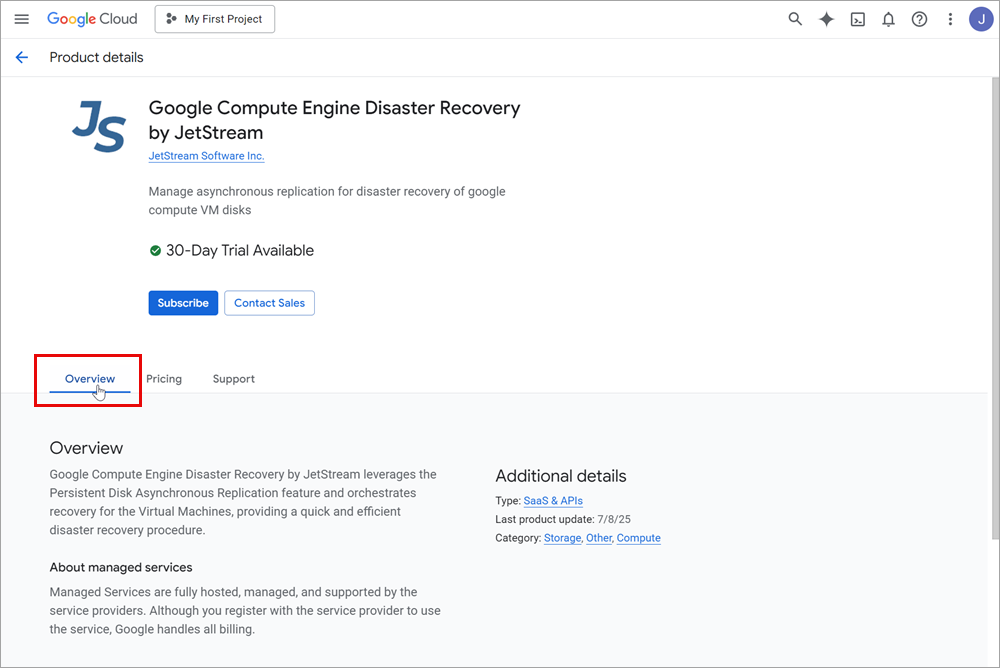This screenshot has width=1000, height=668.
Task: Activate Cloud Shell terminal icon
Action: [x=857, y=19]
